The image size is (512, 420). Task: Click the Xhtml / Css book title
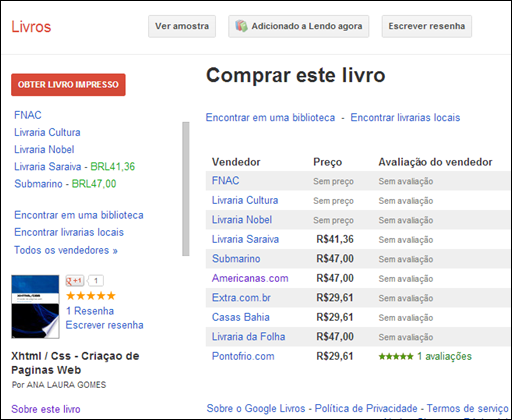click(75, 363)
